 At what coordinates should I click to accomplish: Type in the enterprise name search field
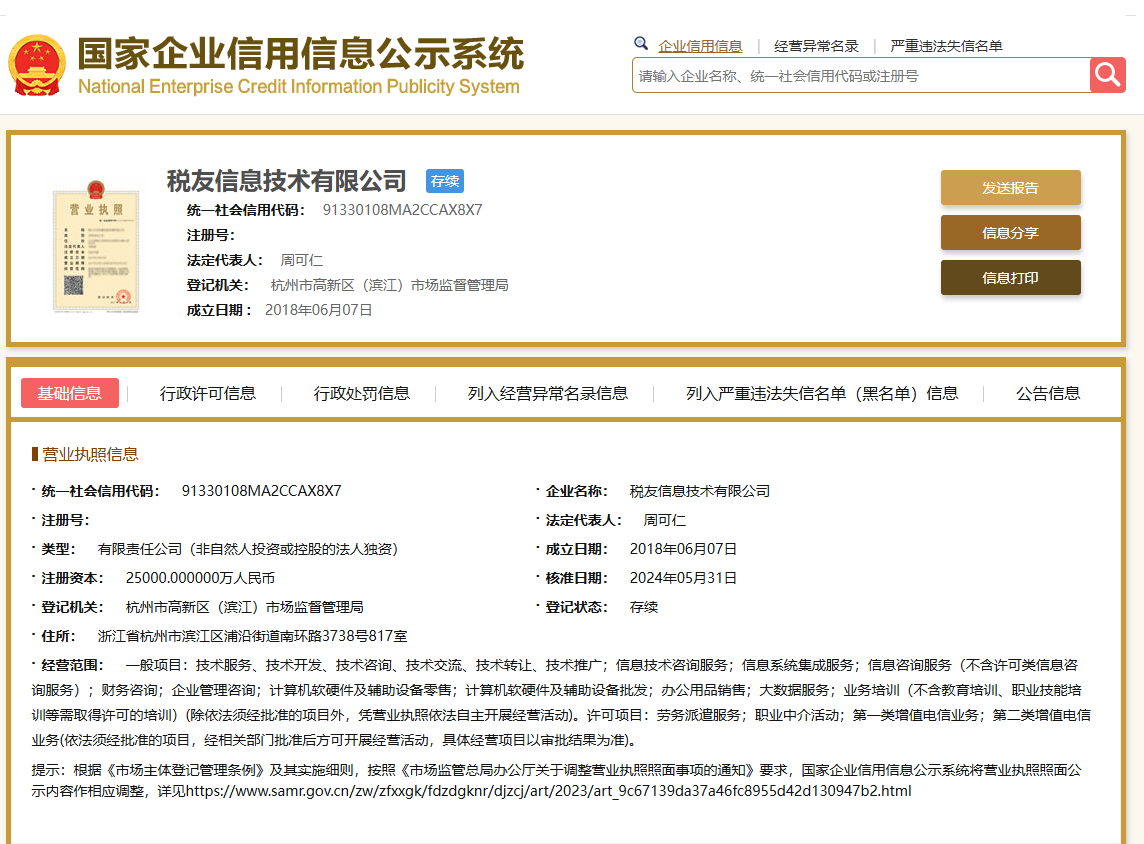860,76
